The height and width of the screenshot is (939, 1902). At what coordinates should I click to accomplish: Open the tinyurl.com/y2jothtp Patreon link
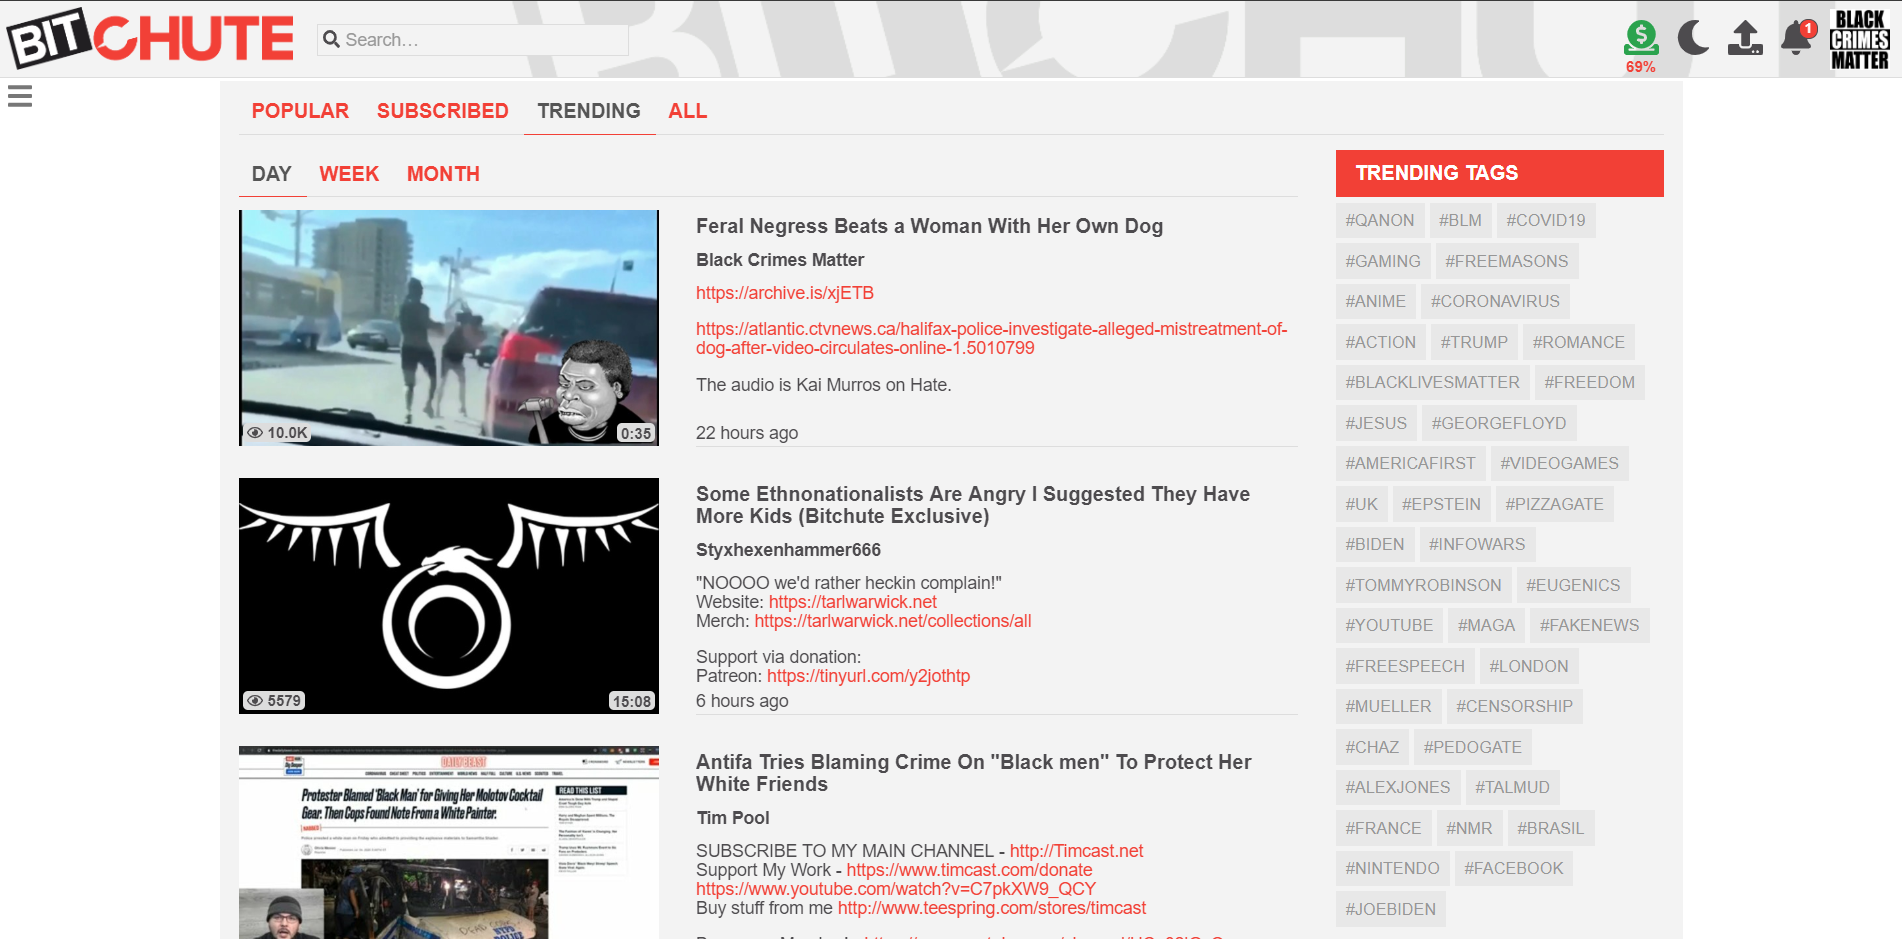[869, 676]
